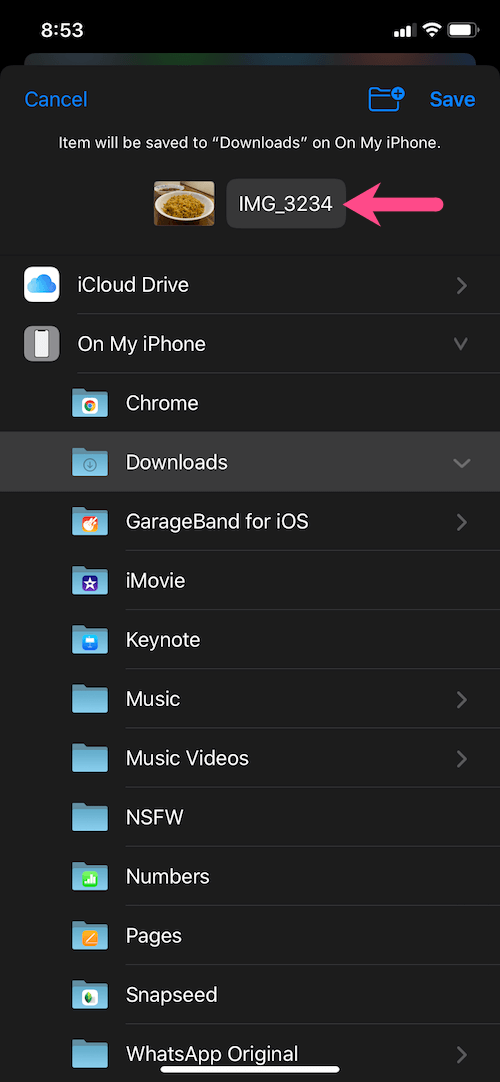Tap the Chrome folder icon
The height and width of the screenshot is (1082, 500).
point(90,403)
